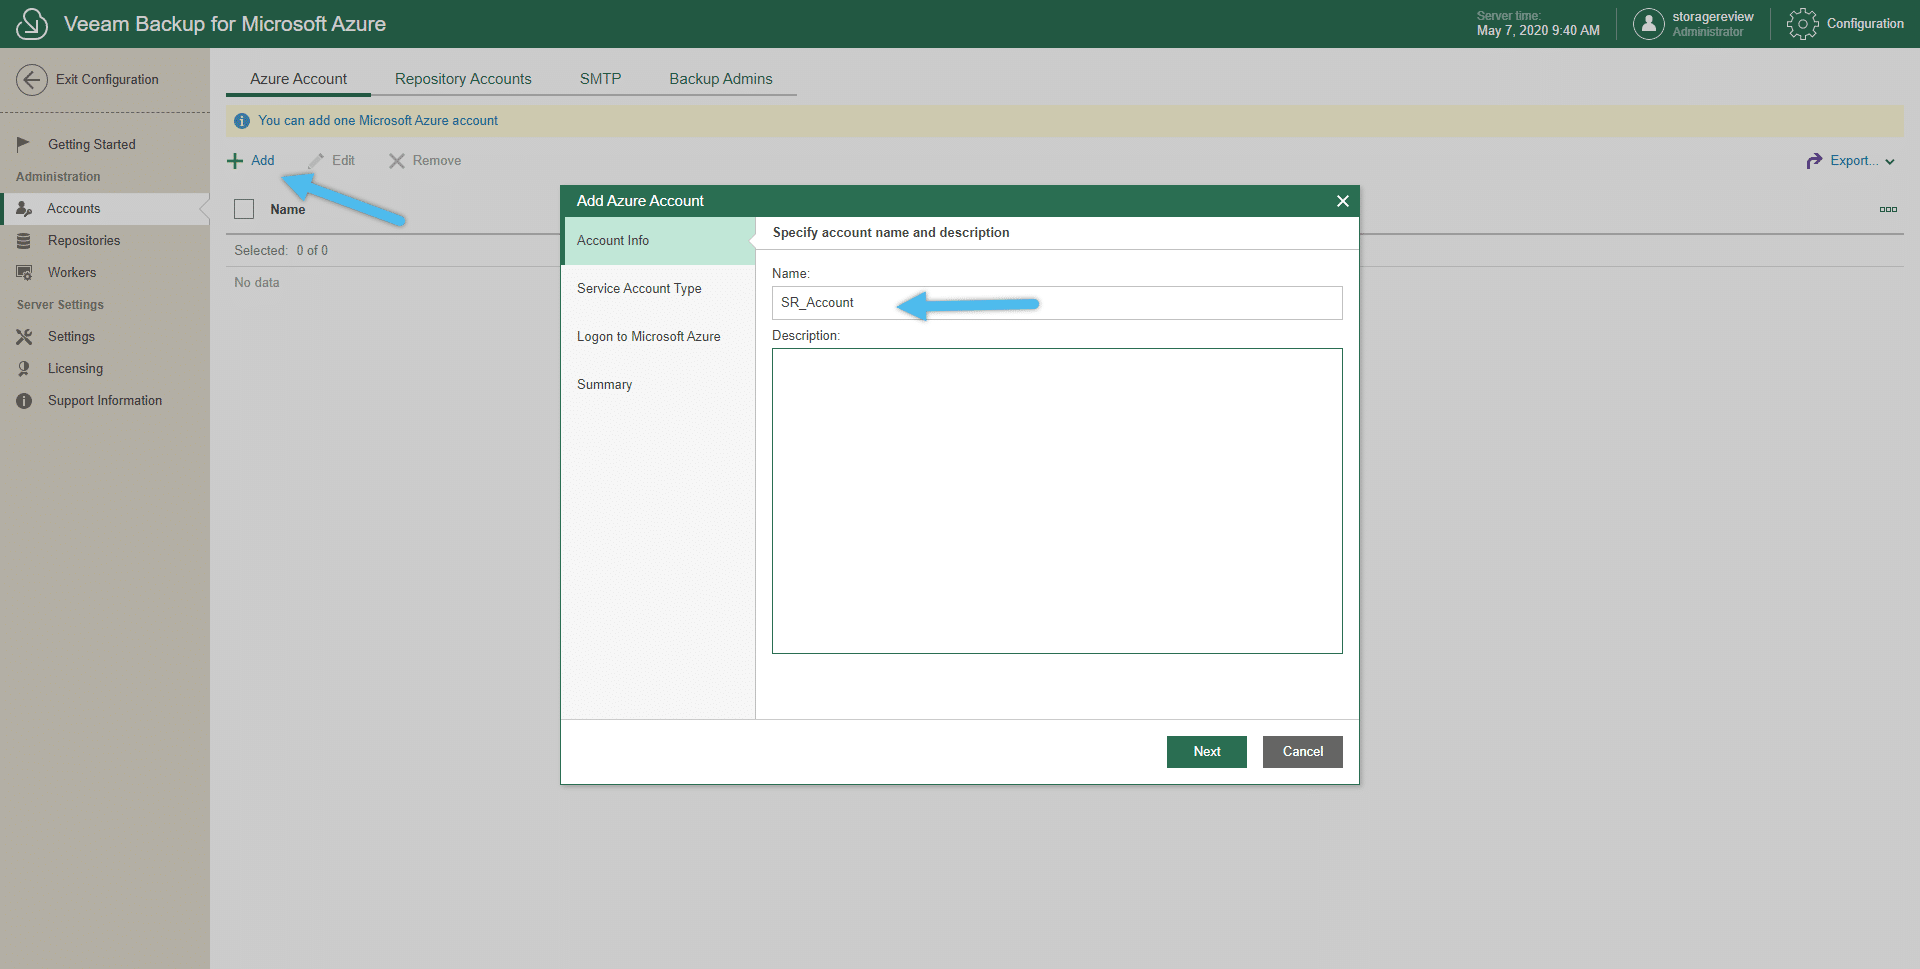Image resolution: width=1920 pixels, height=969 pixels.
Task: Click the storagereview username text
Action: coord(1712,17)
